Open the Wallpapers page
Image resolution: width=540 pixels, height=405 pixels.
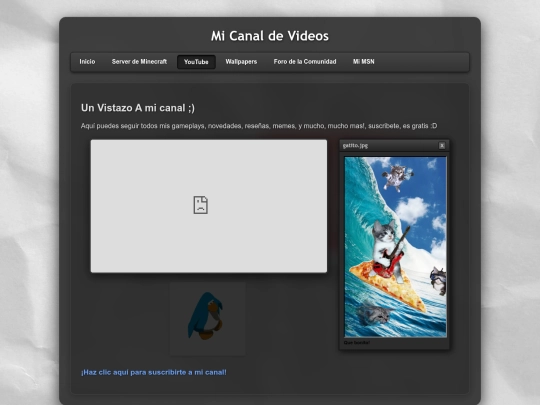pos(241,62)
